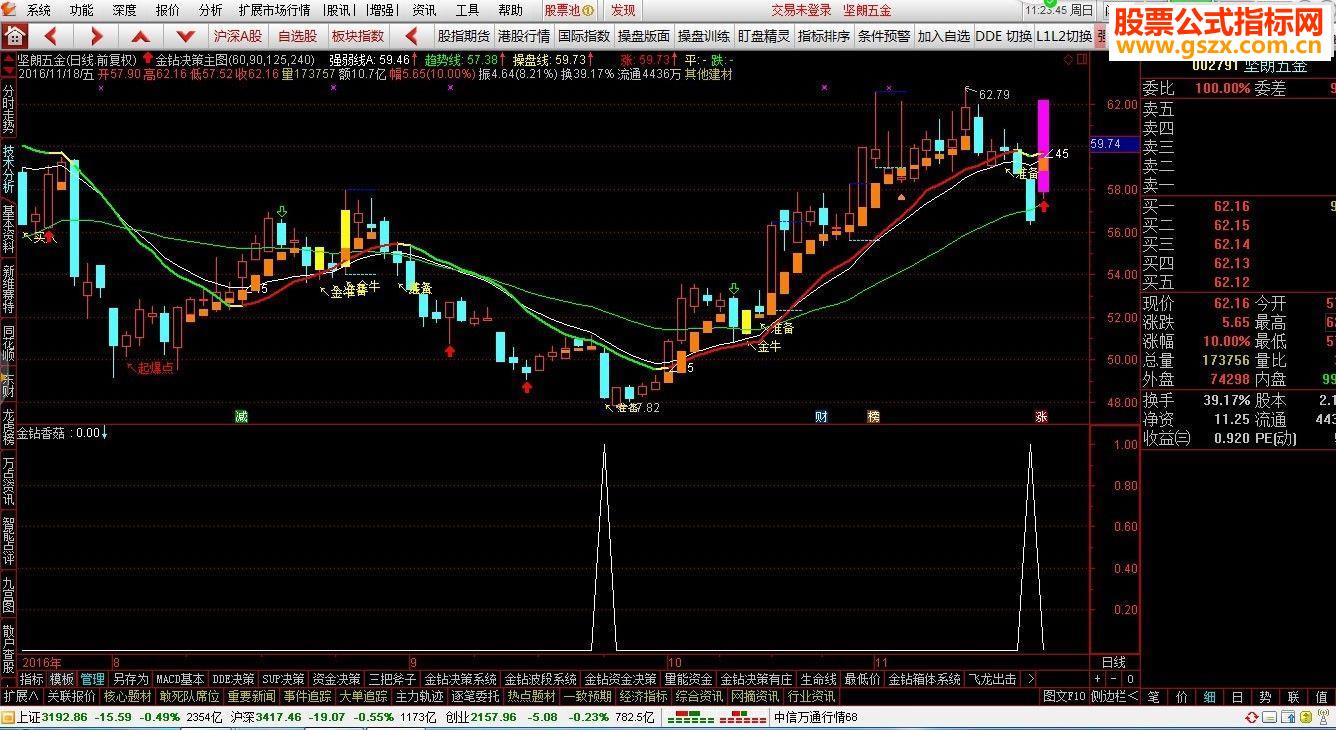Open the 系统 menu

click(39, 10)
